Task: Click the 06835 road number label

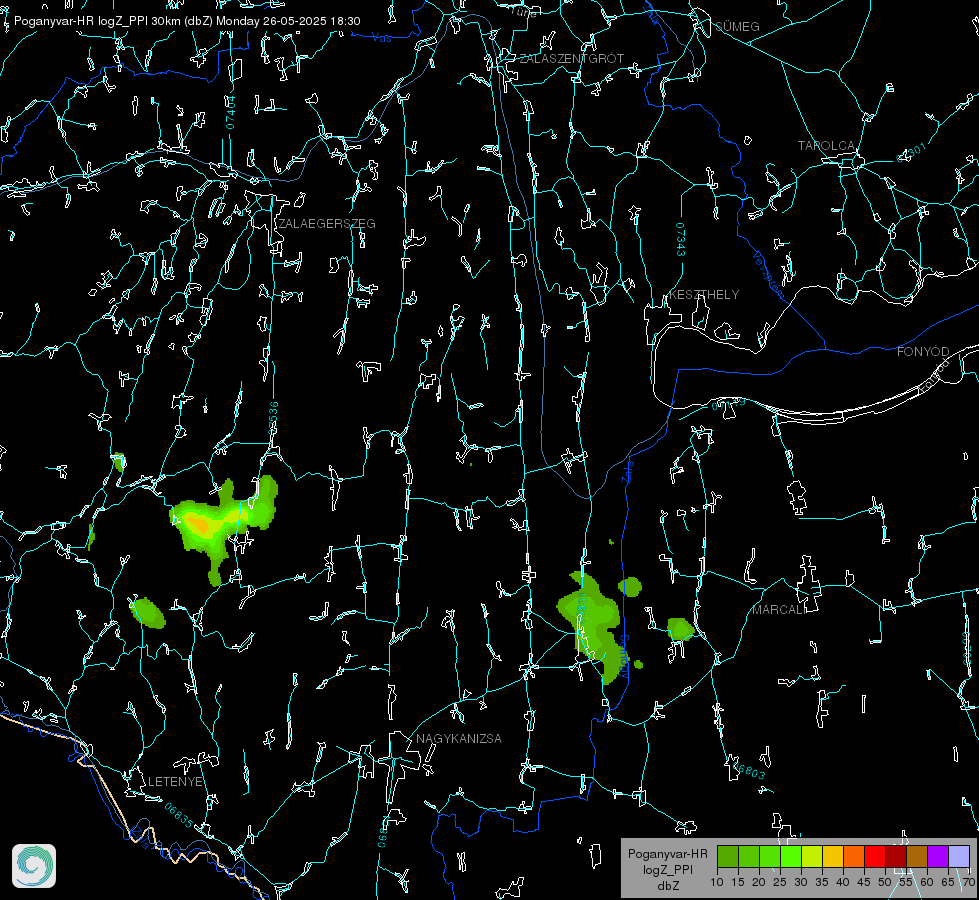Action: tap(179, 816)
